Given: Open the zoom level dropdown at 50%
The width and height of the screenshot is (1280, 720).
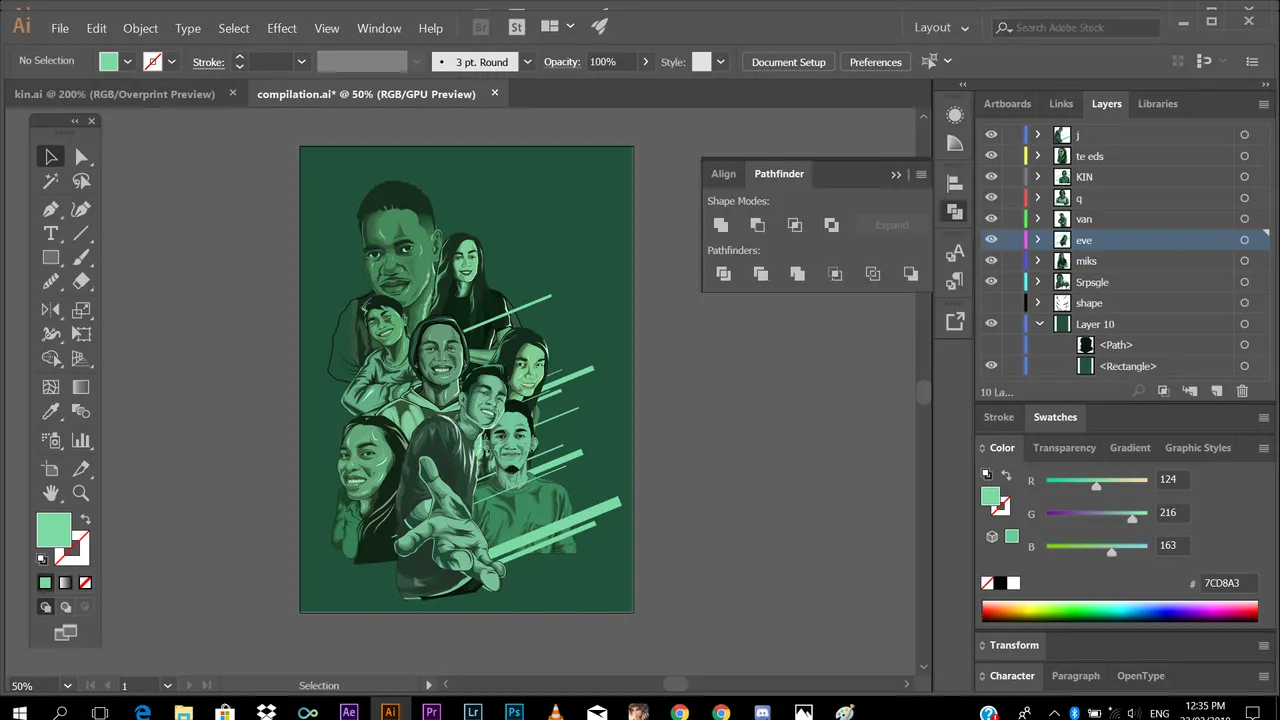Looking at the screenshot, I should pos(67,686).
